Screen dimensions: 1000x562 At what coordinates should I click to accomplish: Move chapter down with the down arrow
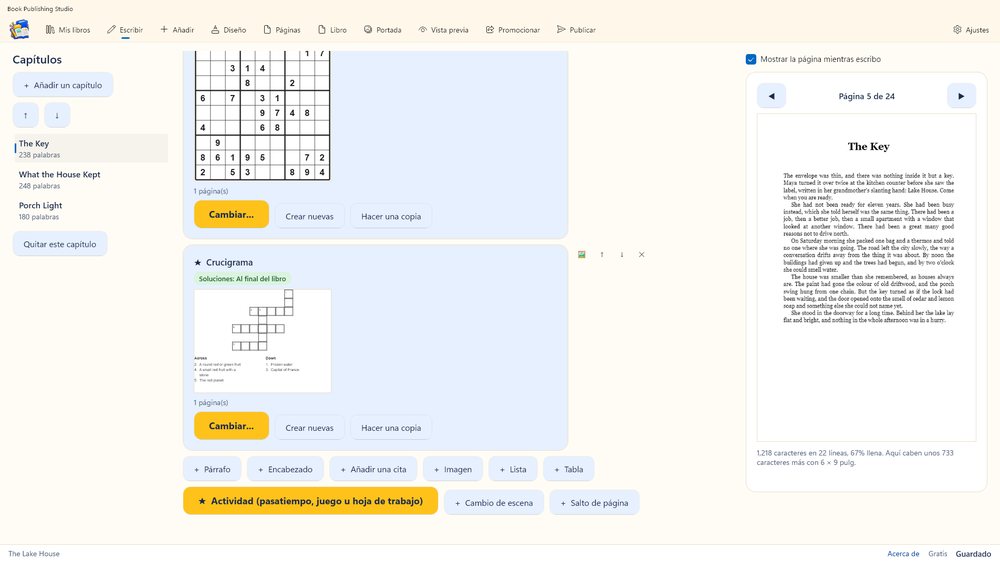tap(57, 115)
